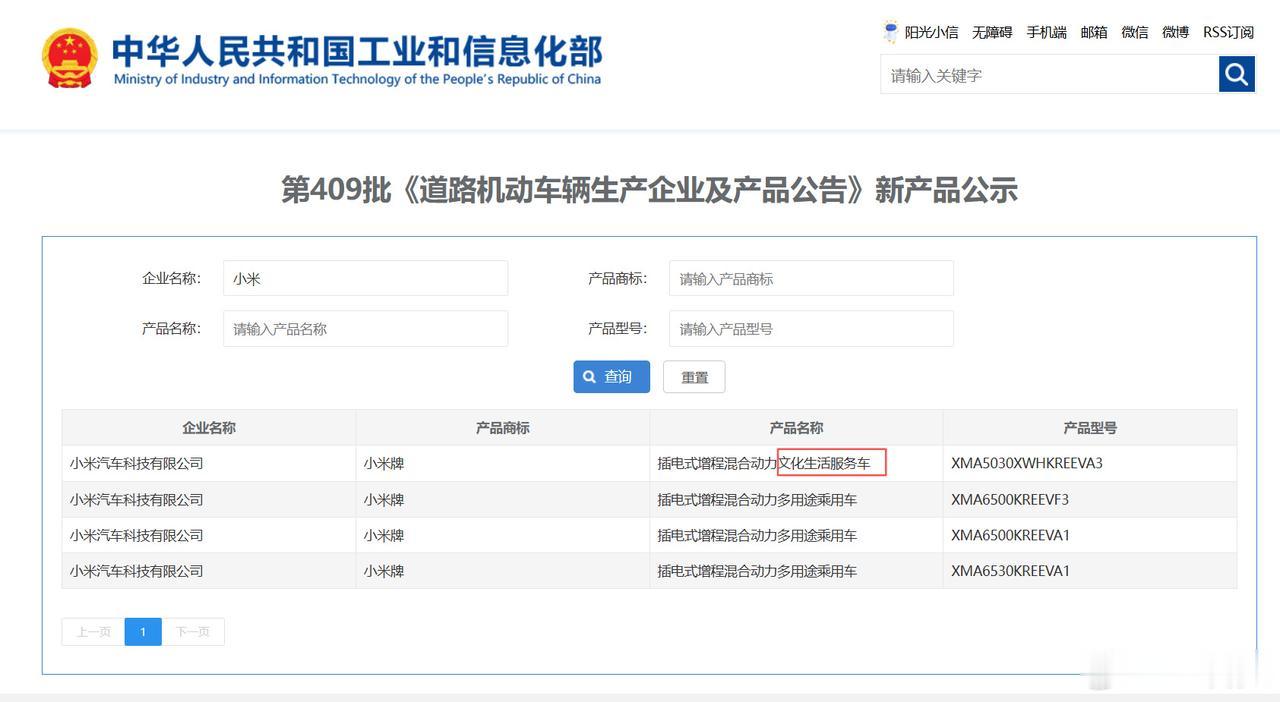
Task: Click the blue 查询 search button
Action: [611, 377]
